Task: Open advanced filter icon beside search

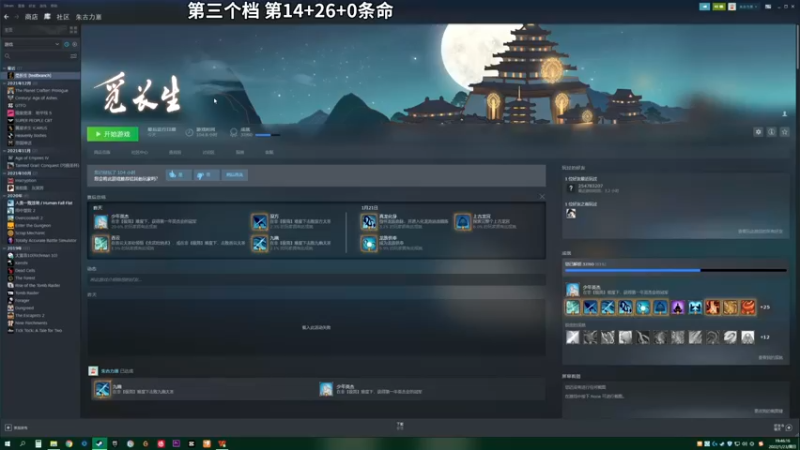Action: pos(74,56)
